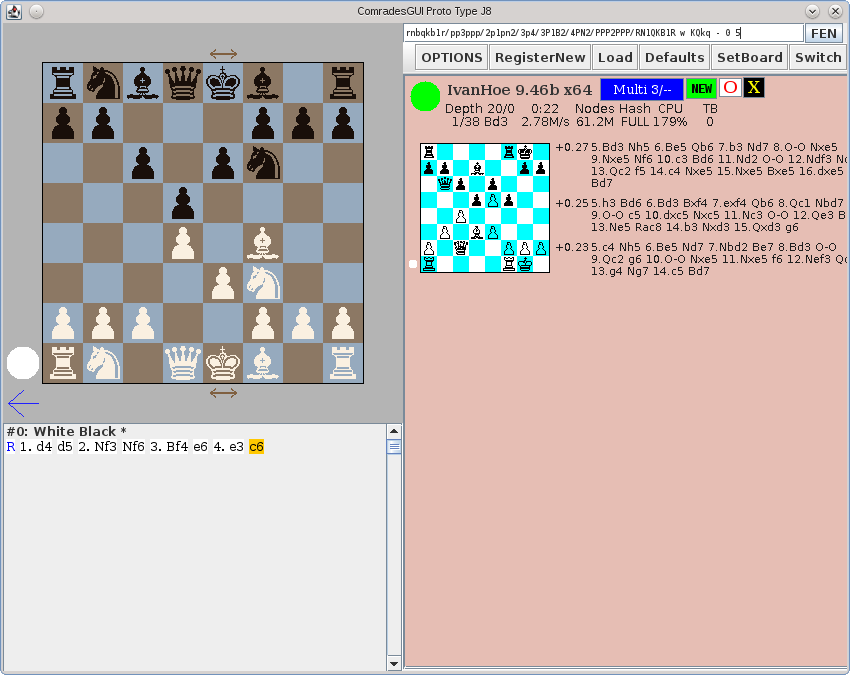The image size is (850, 675).
Task: Open the Defaults menu
Action: [x=674, y=57]
